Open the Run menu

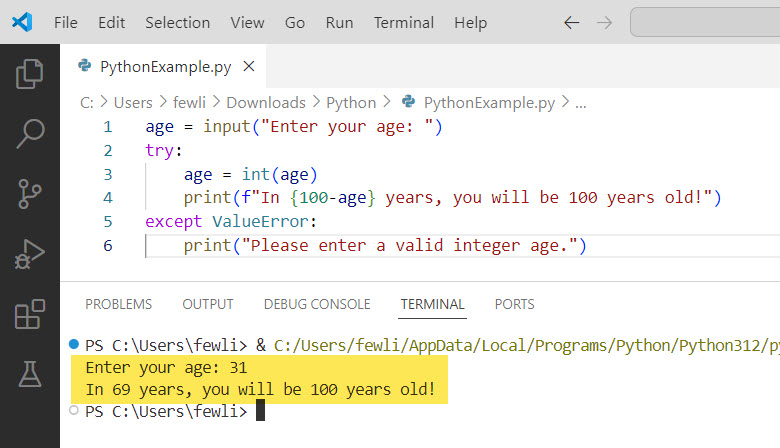339,22
